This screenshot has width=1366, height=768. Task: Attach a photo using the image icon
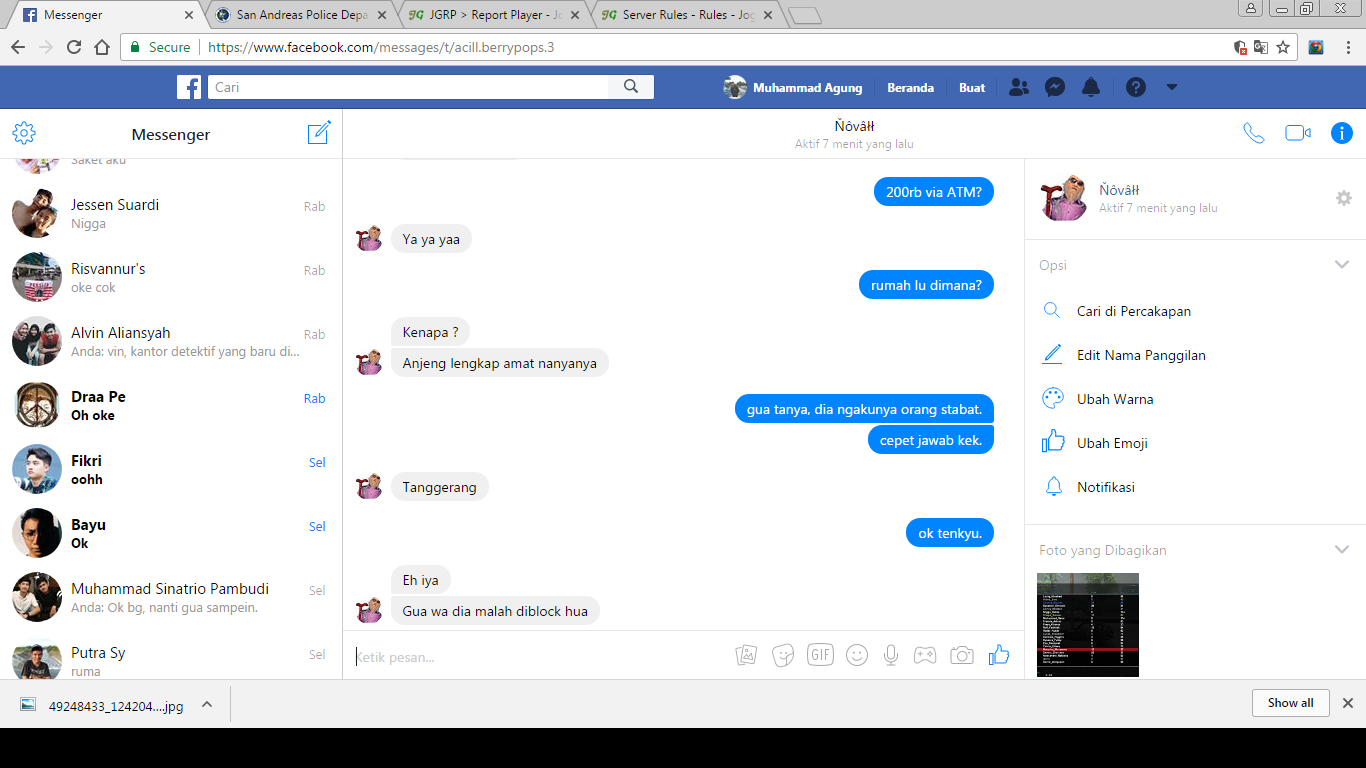(746, 655)
